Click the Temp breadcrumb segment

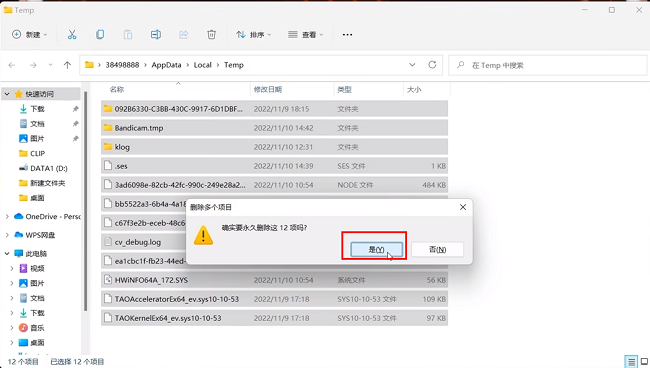[x=234, y=65]
